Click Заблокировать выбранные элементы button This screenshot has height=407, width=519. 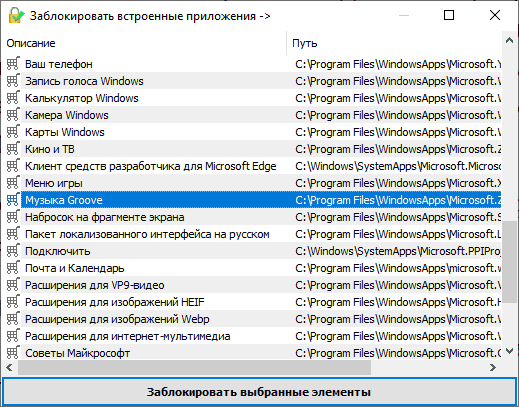click(259, 392)
